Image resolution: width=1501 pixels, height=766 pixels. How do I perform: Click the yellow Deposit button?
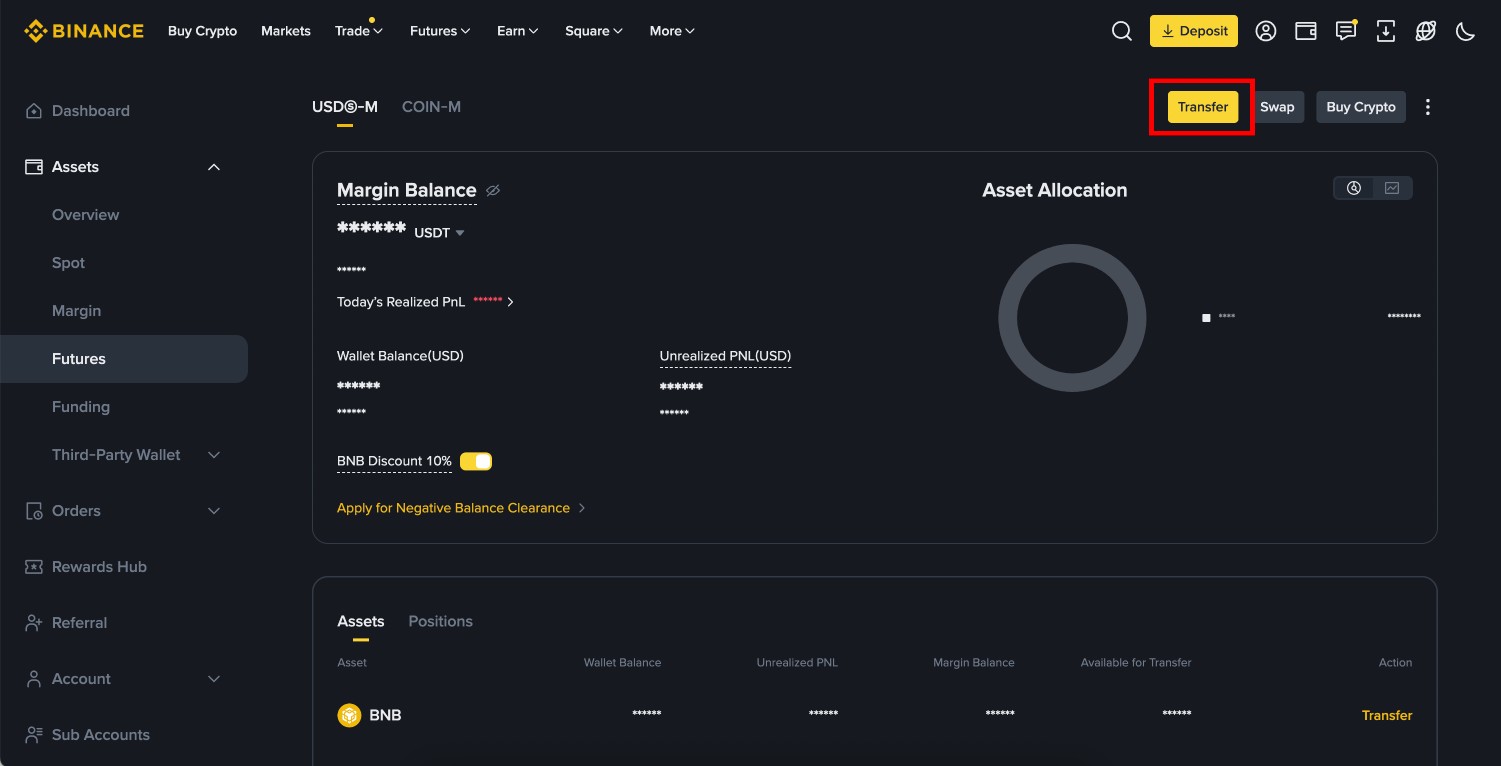[x=1194, y=31]
